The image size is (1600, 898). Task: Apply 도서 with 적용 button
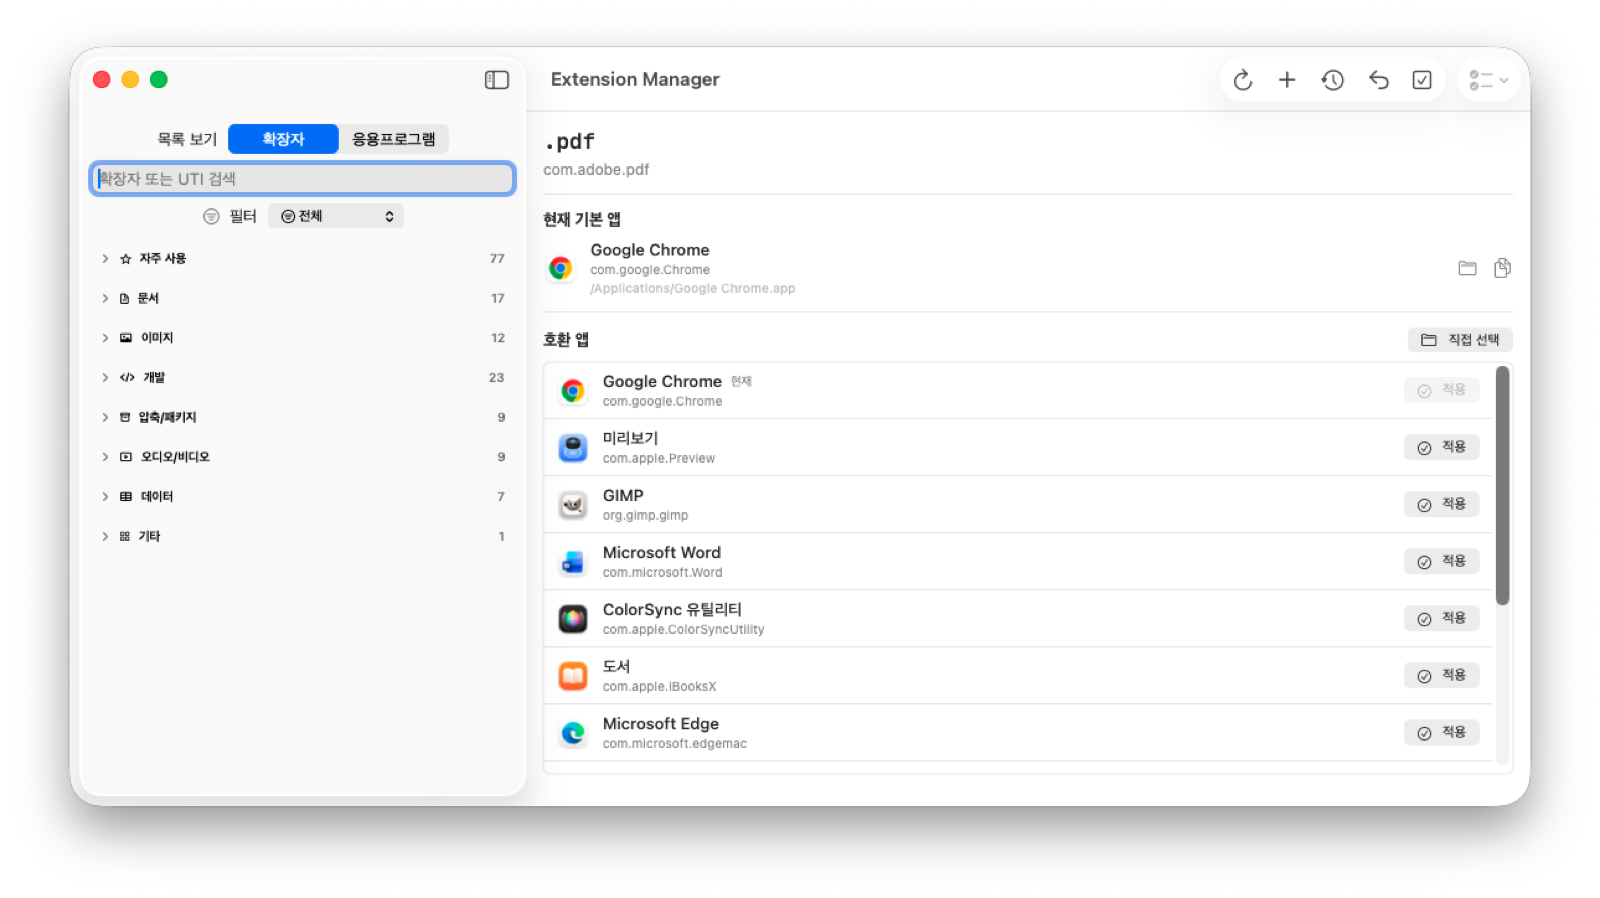[1441, 675]
